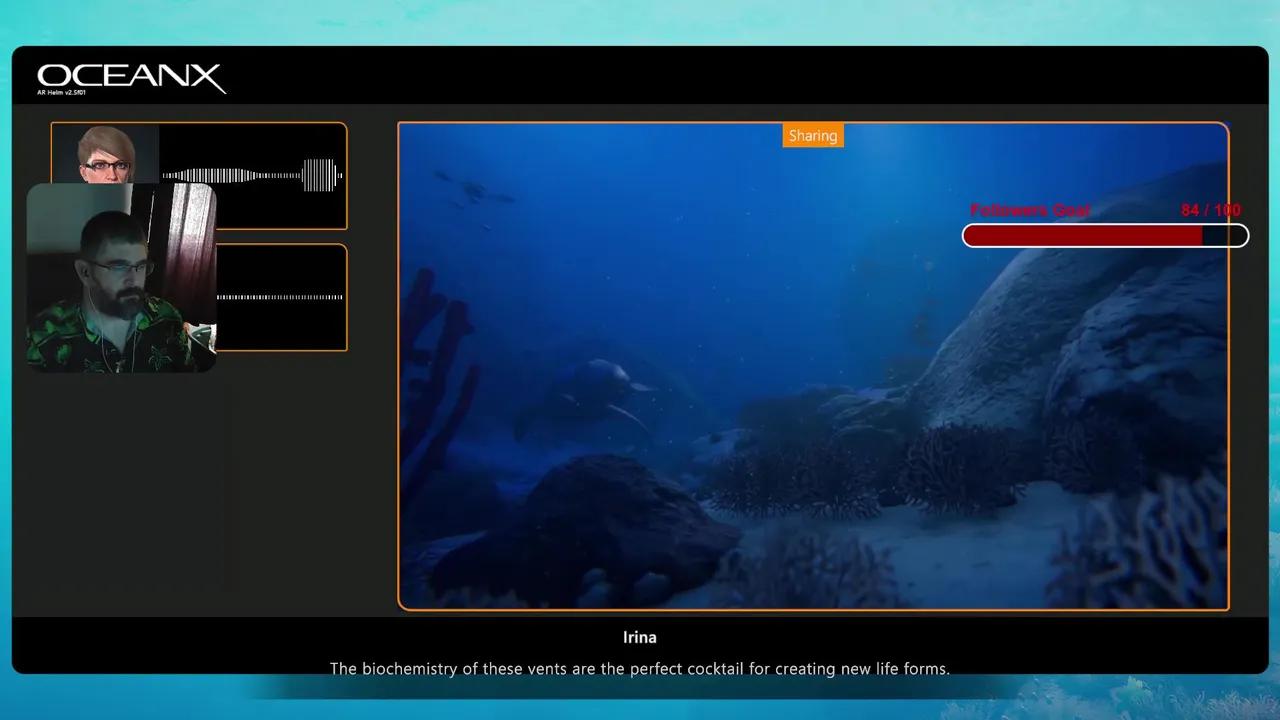Click the Followers Goal progress bar
The image size is (1280, 720).
point(1104,236)
